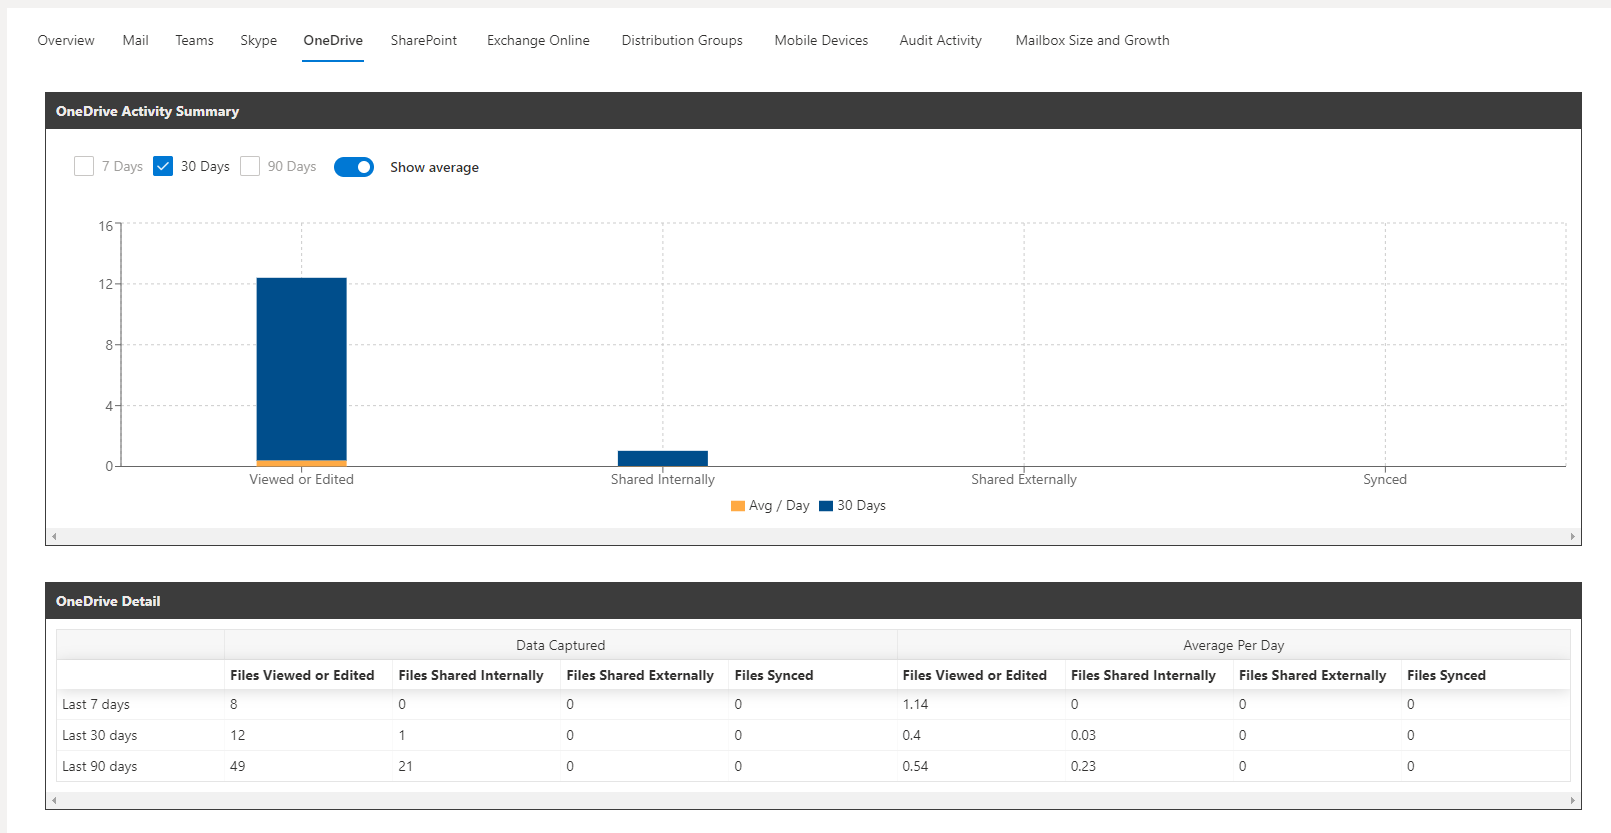Sort by Files Viewed or Edited under Data Captured
Screen dimensions: 1611x833
coord(302,675)
